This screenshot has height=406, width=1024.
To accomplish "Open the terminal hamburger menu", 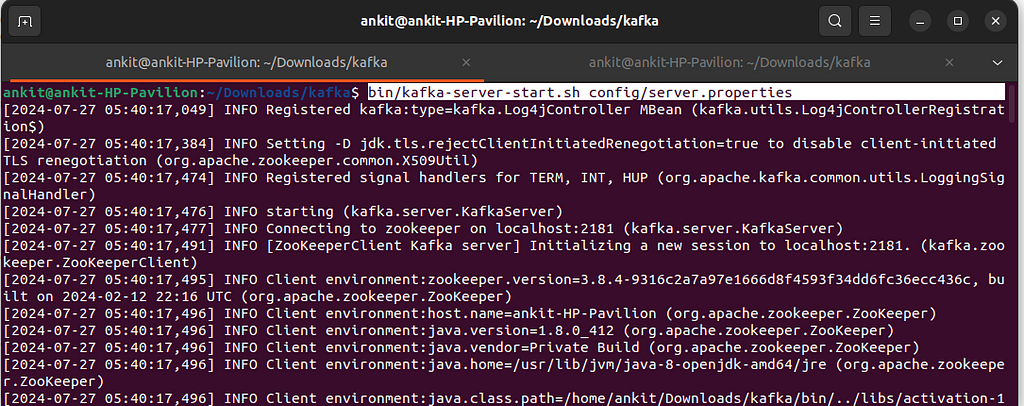I will click(x=874, y=22).
